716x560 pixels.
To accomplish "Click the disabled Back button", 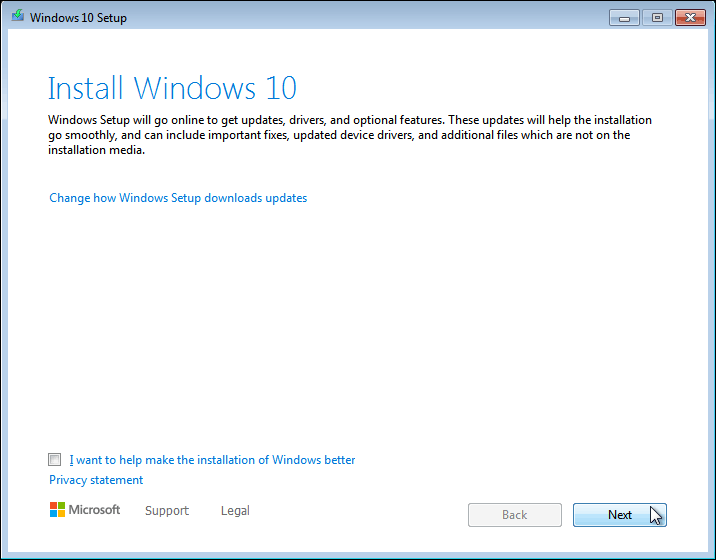I will click(515, 515).
